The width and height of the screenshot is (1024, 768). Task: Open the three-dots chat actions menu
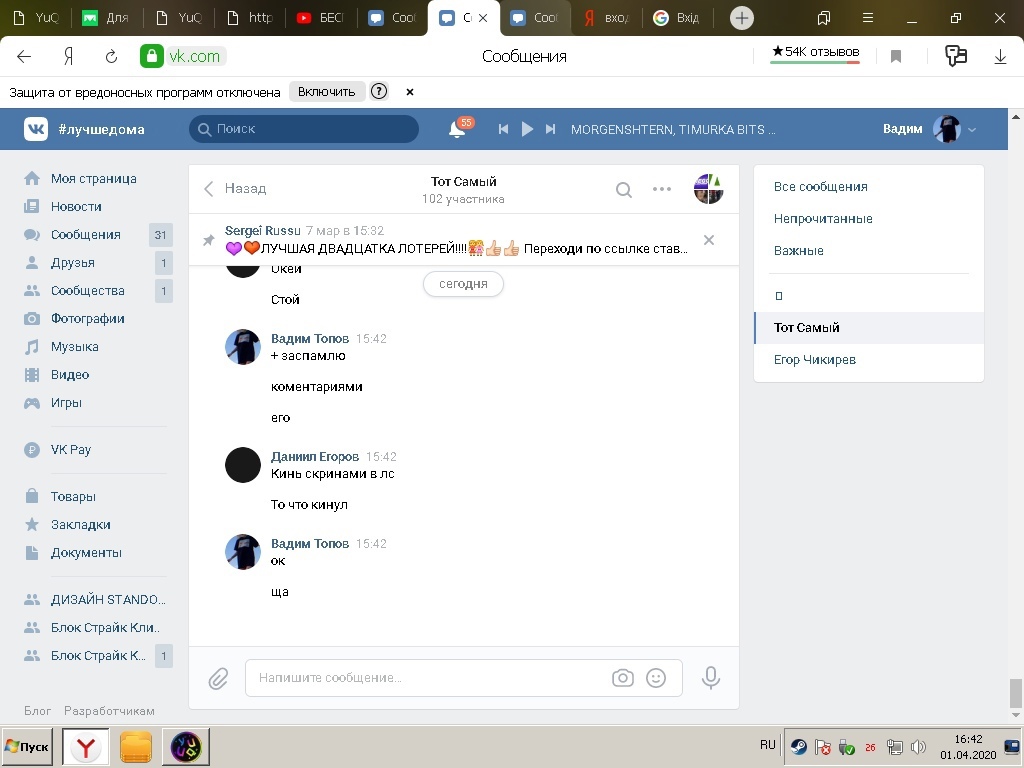click(x=662, y=189)
